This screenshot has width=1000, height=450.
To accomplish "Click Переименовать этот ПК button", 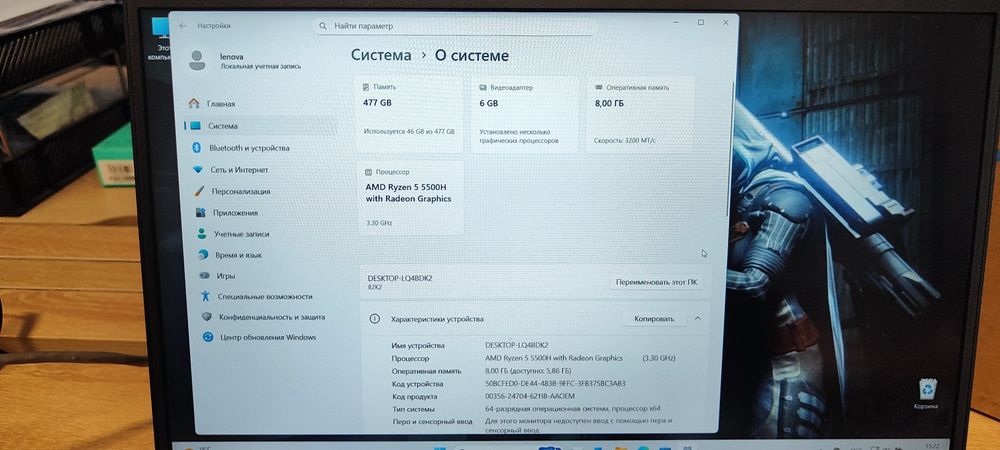I will click(x=656, y=282).
